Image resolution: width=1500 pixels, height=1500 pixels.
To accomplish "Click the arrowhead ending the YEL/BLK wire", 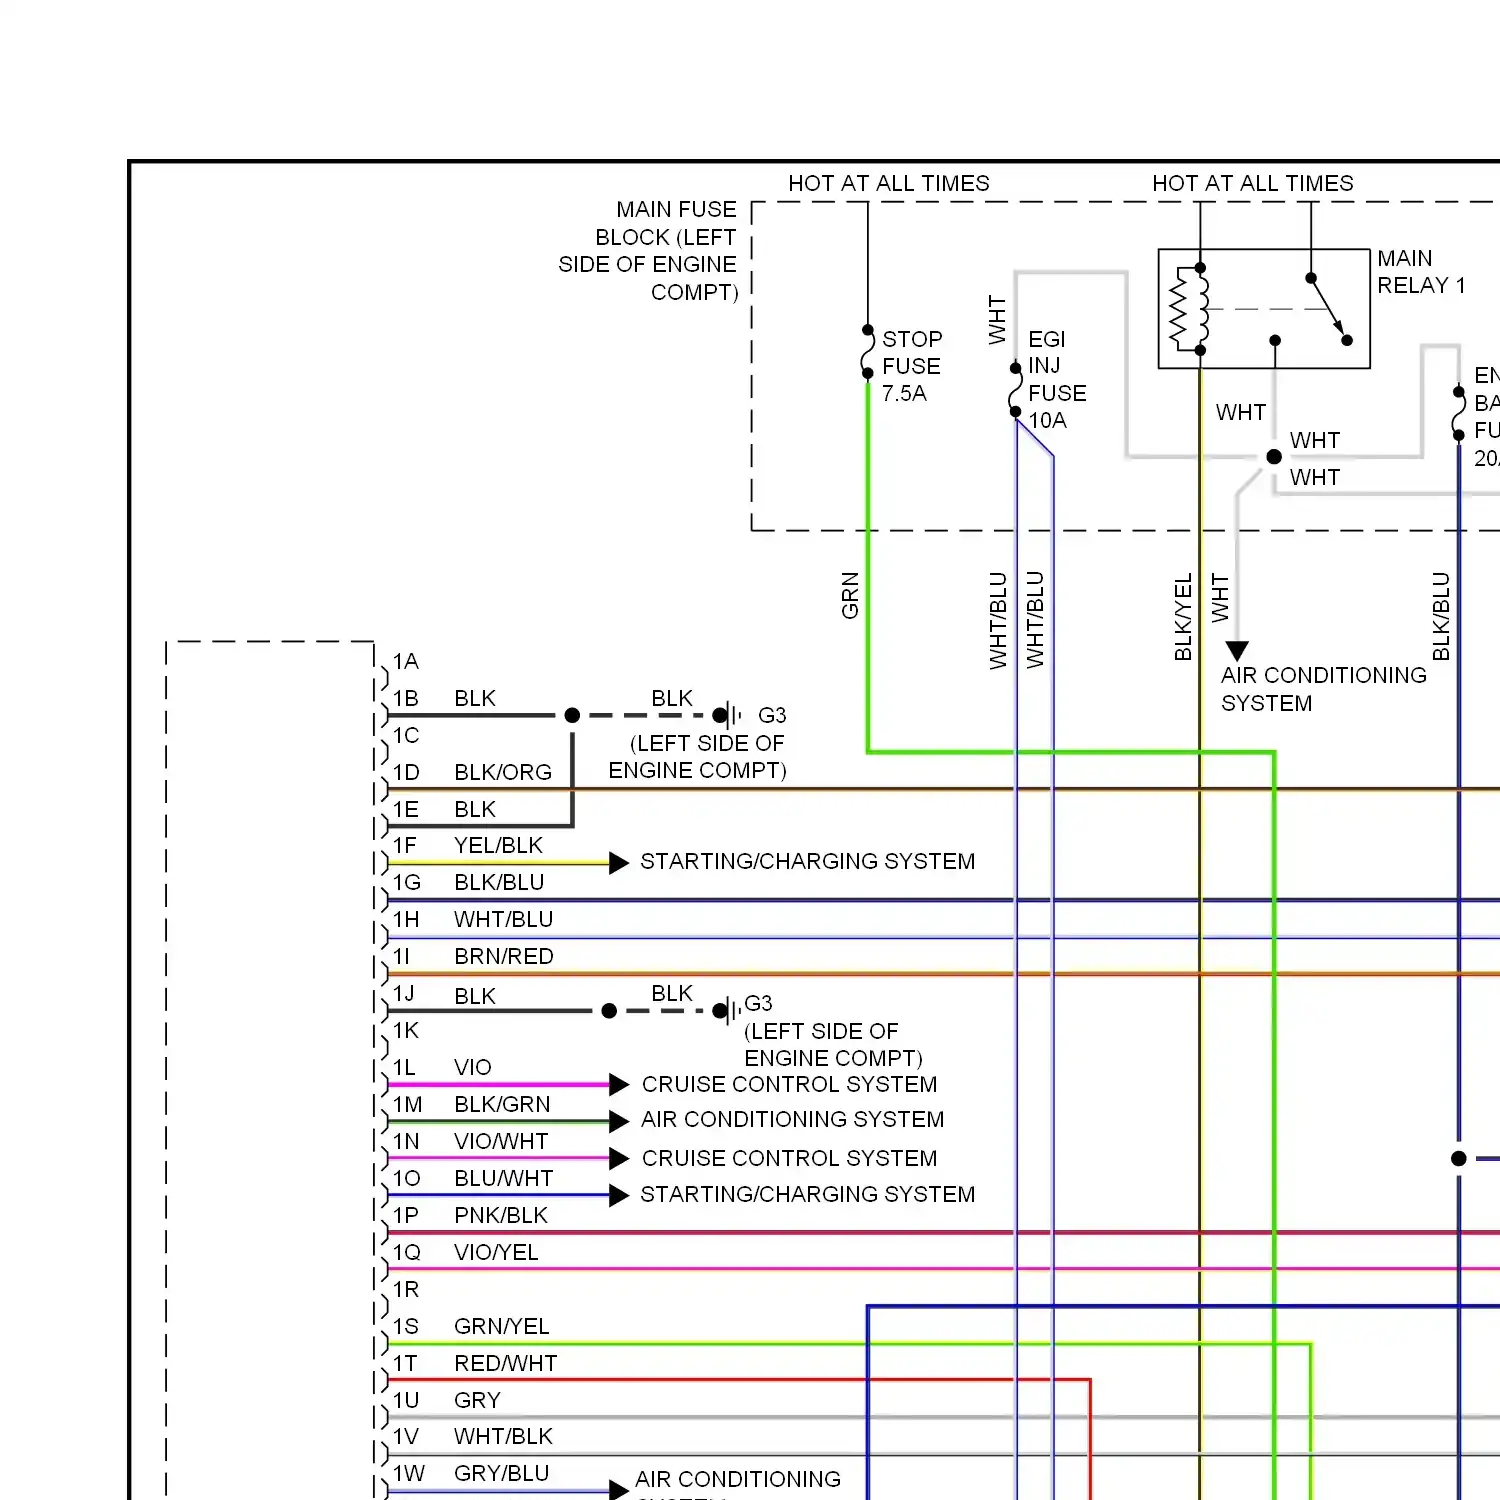I will pyautogui.click(x=619, y=862).
